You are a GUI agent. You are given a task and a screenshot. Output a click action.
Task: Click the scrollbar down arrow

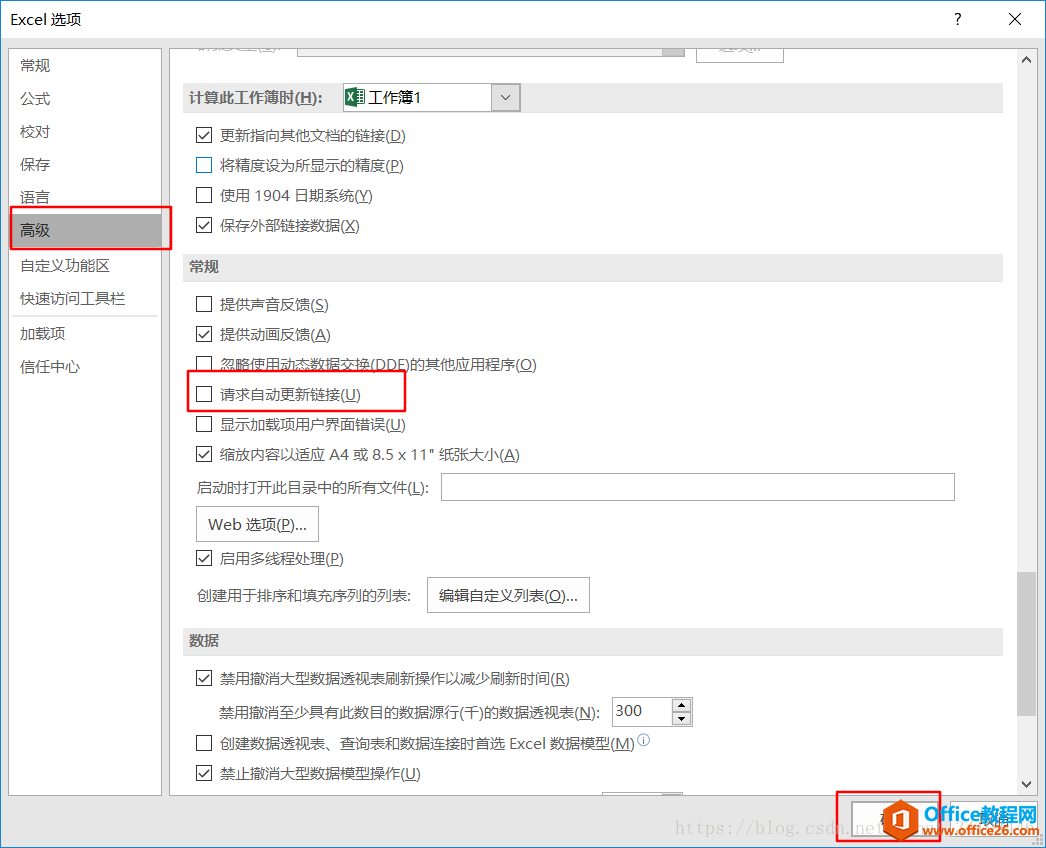point(1027,784)
